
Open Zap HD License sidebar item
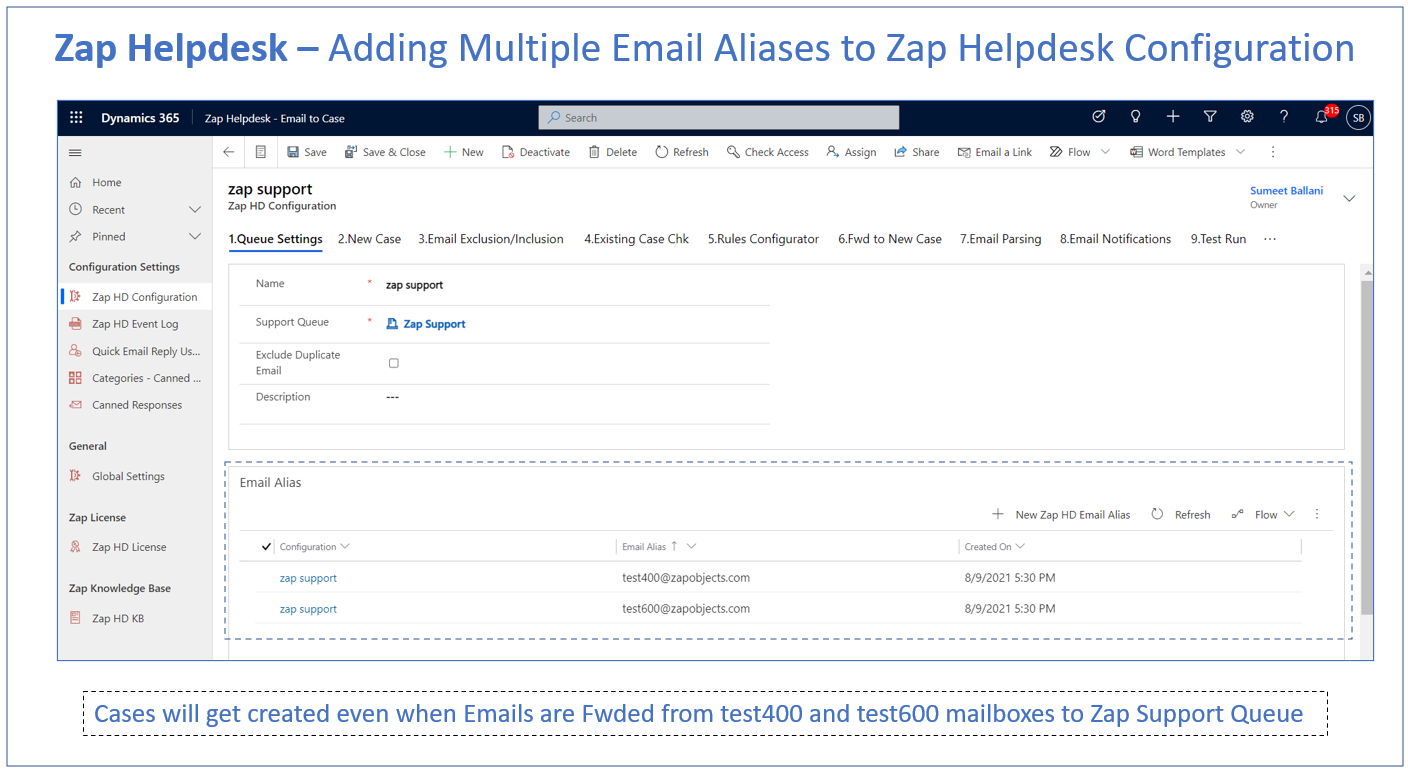click(x=134, y=547)
